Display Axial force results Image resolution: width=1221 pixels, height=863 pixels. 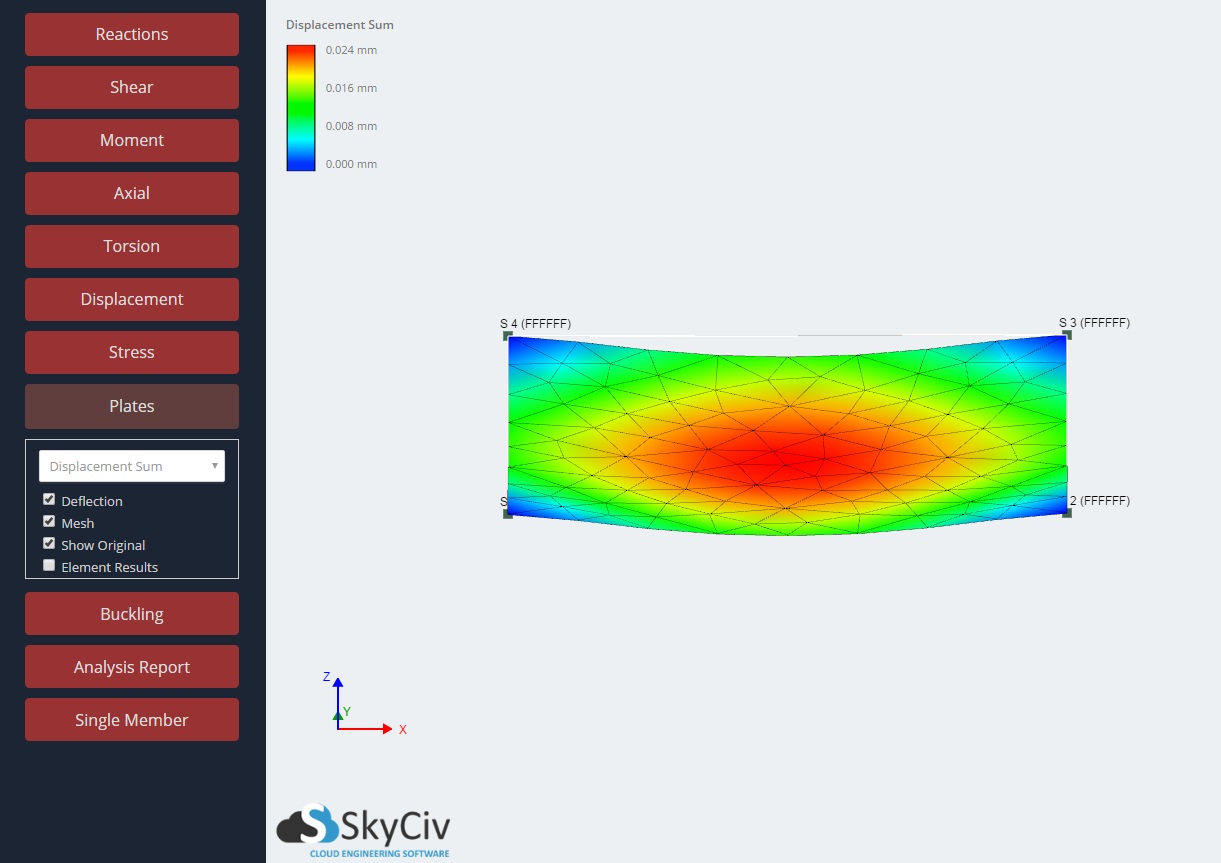point(132,193)
